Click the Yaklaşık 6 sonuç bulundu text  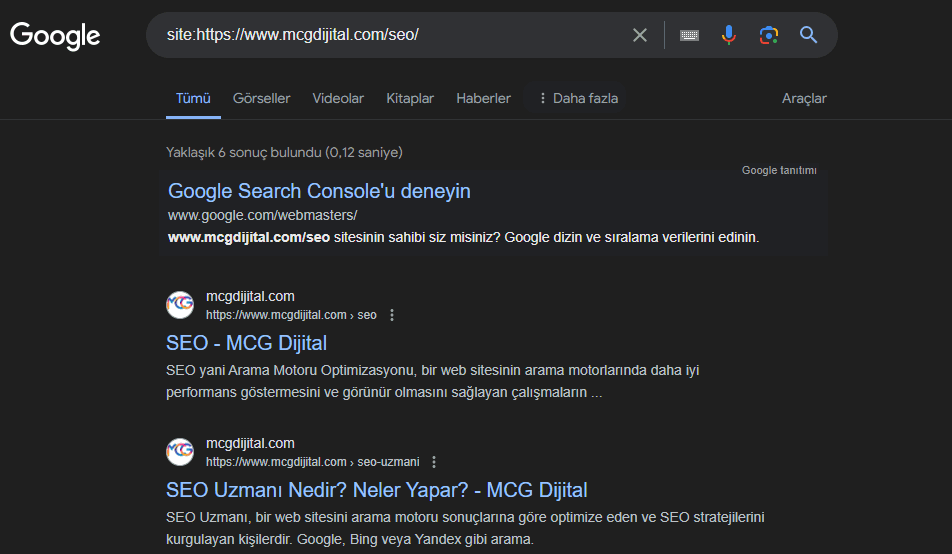point(284,152)
